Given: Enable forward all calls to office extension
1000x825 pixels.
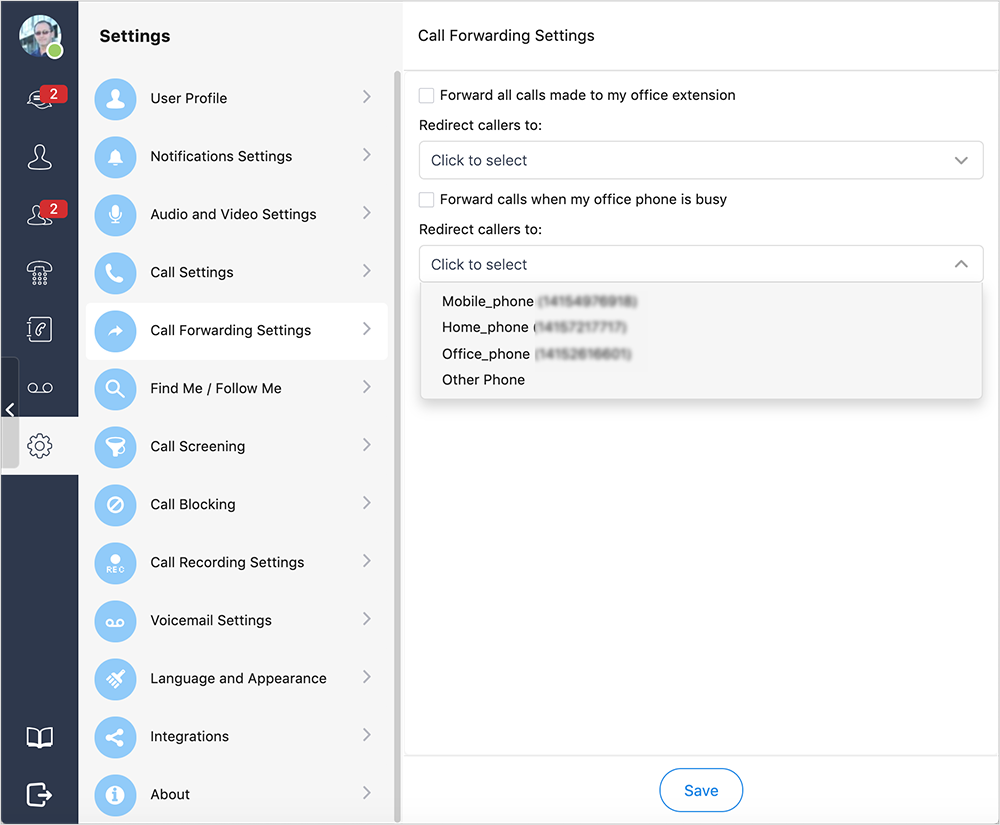Looking at the screenshot, I should 427,96.
